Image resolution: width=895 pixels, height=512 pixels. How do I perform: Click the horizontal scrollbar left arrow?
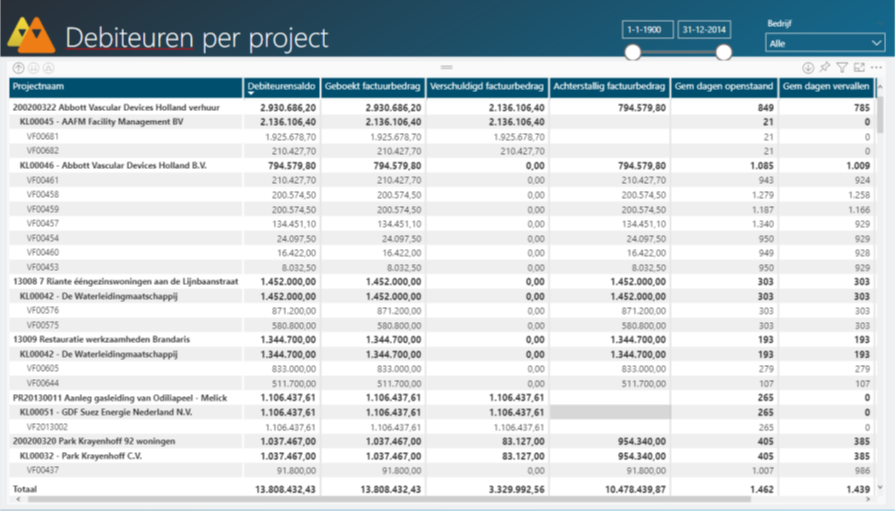[x=18, y=499]
